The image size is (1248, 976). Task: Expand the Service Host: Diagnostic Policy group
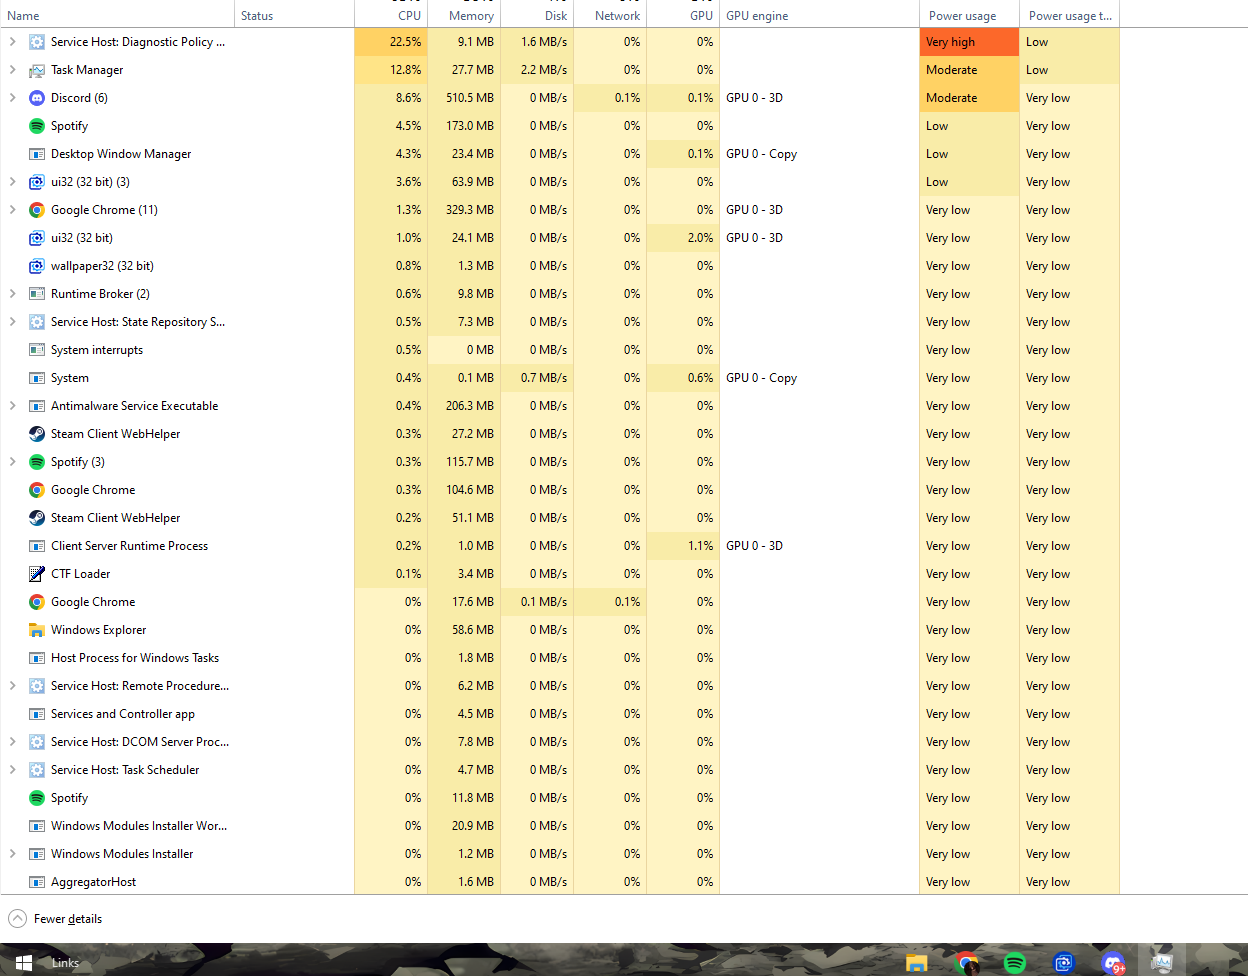tap(12, 42)
